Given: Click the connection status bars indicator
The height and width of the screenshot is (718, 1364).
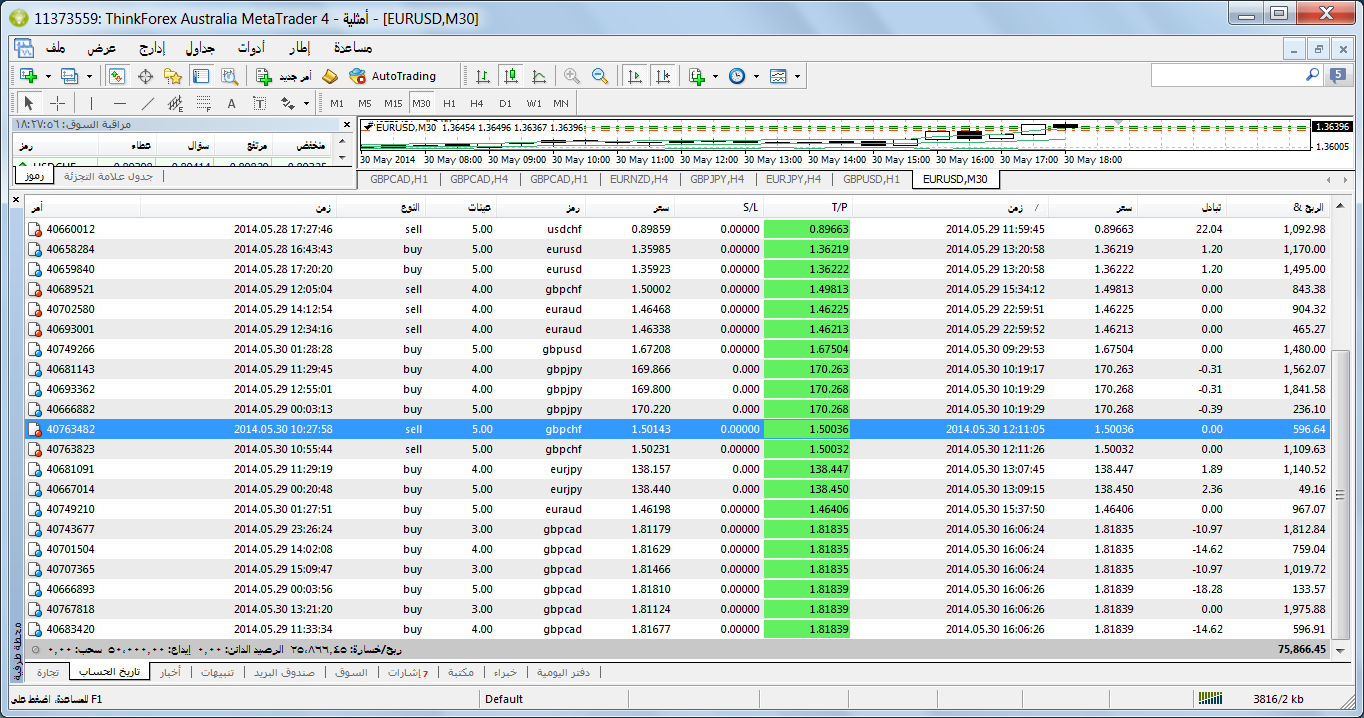Looking at the screenshot, I should 1210,699.
